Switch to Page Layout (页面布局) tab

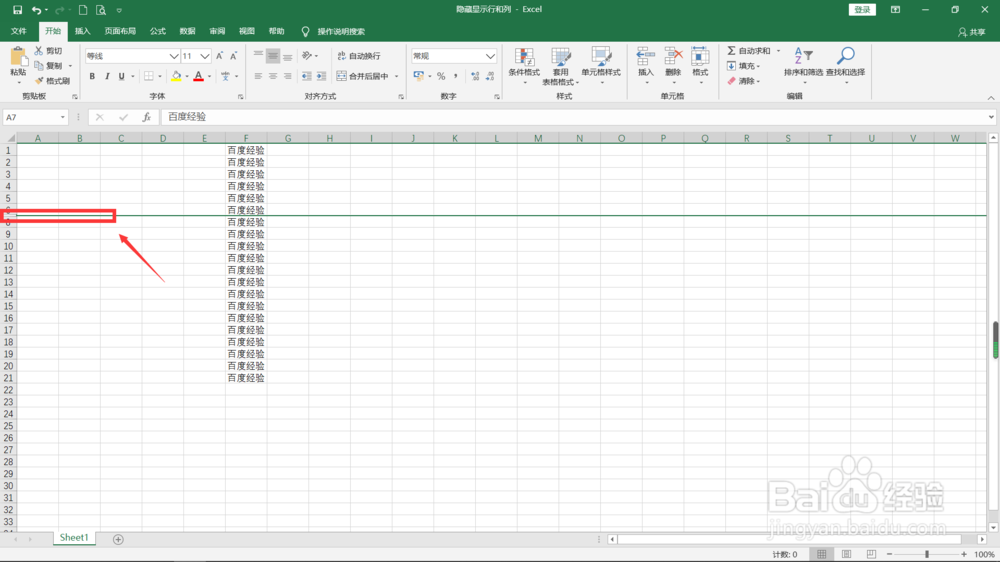click(120, 31)
